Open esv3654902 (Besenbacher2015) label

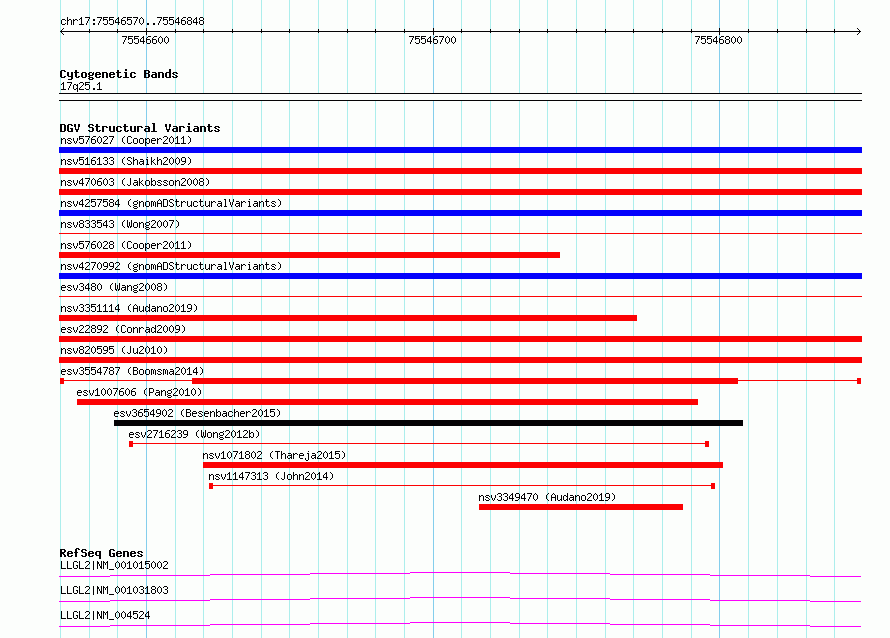(197, 413)
